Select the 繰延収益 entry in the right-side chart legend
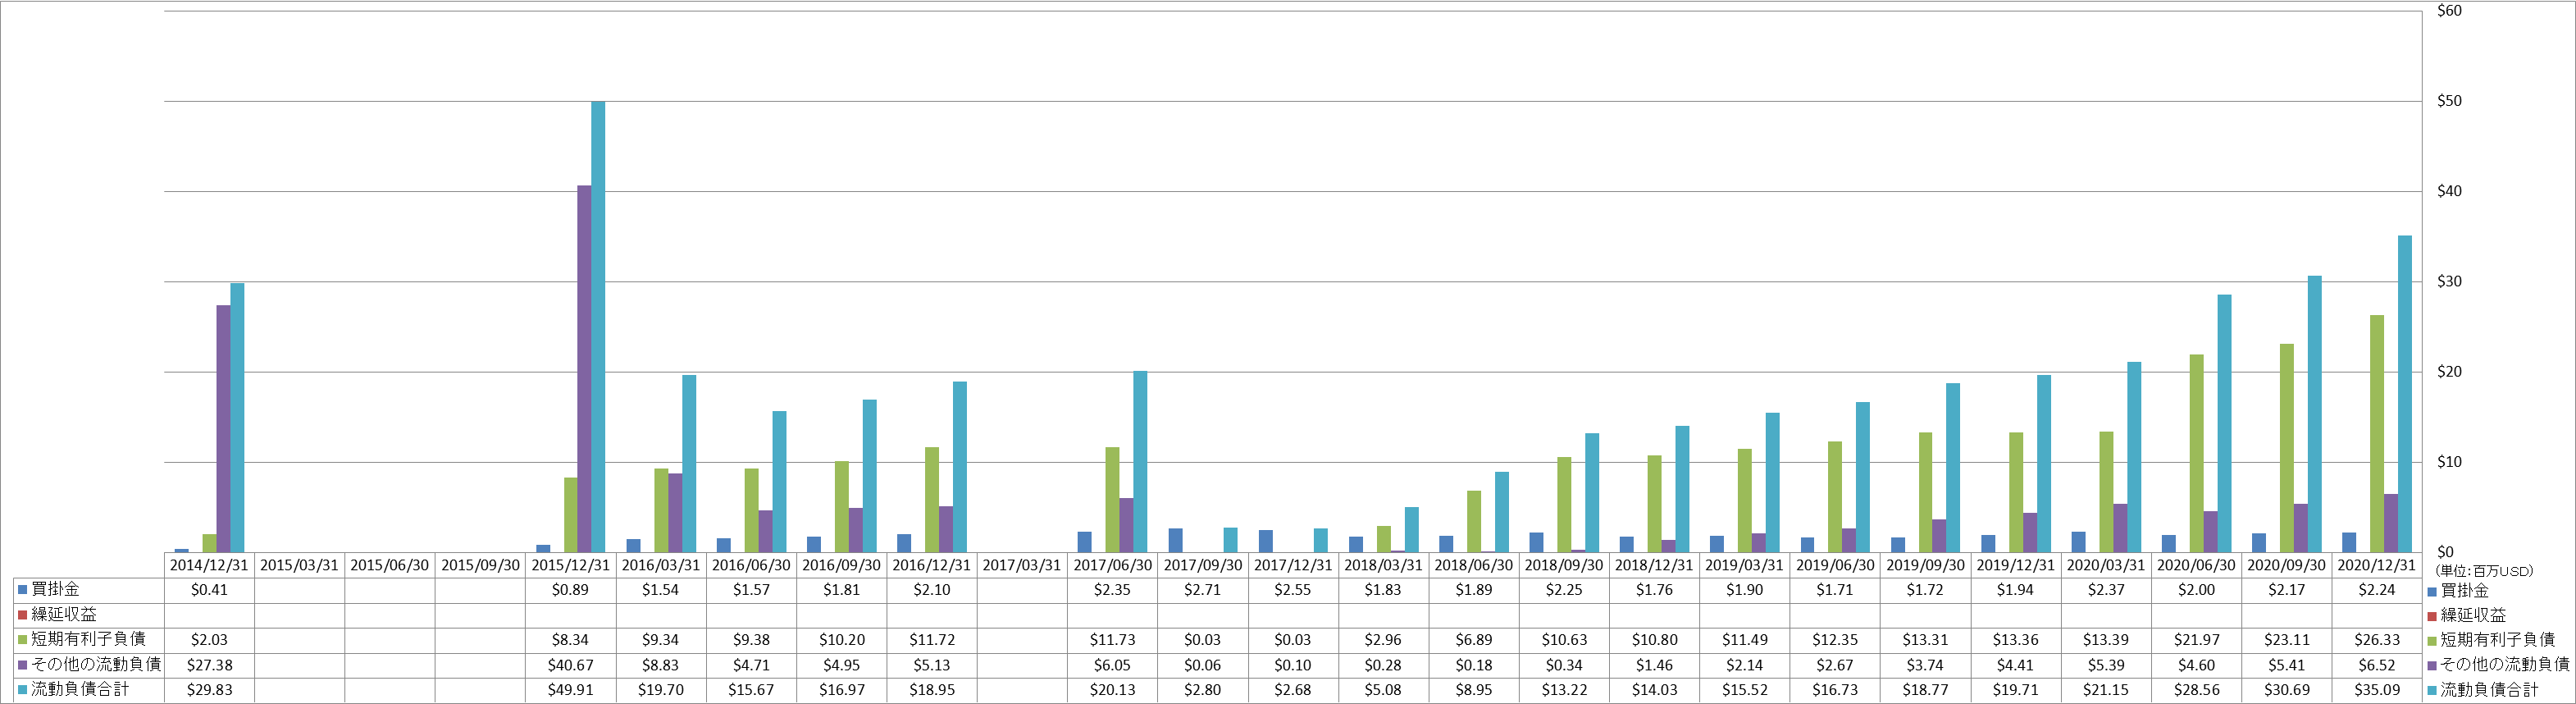The height and width of the screenshot is (704, 2576). pyautogui.click(x=2466, y=615)
